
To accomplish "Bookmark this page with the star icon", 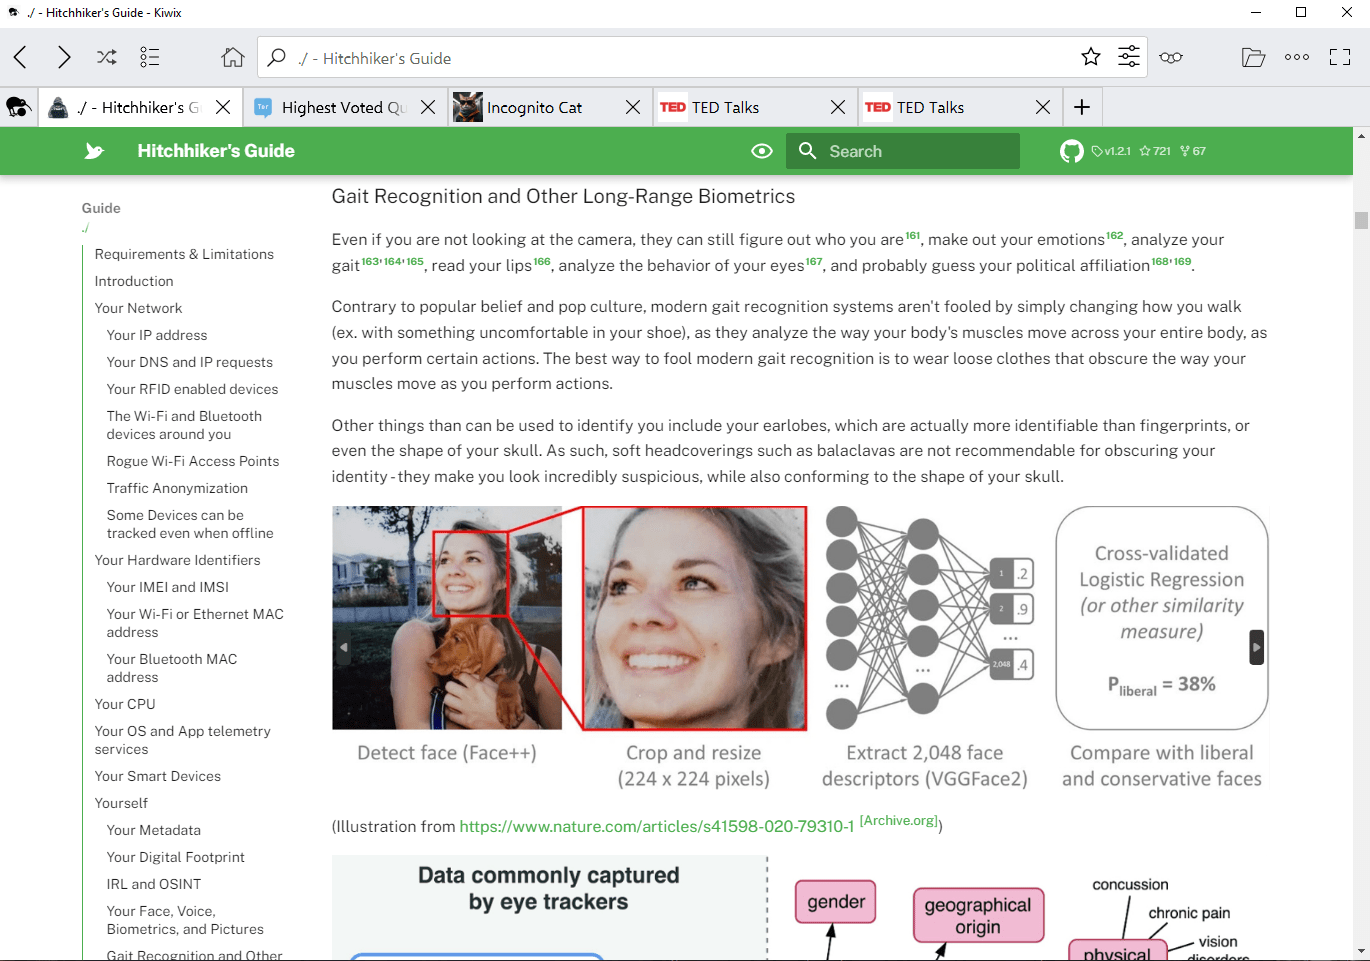I will [1091, 57].
